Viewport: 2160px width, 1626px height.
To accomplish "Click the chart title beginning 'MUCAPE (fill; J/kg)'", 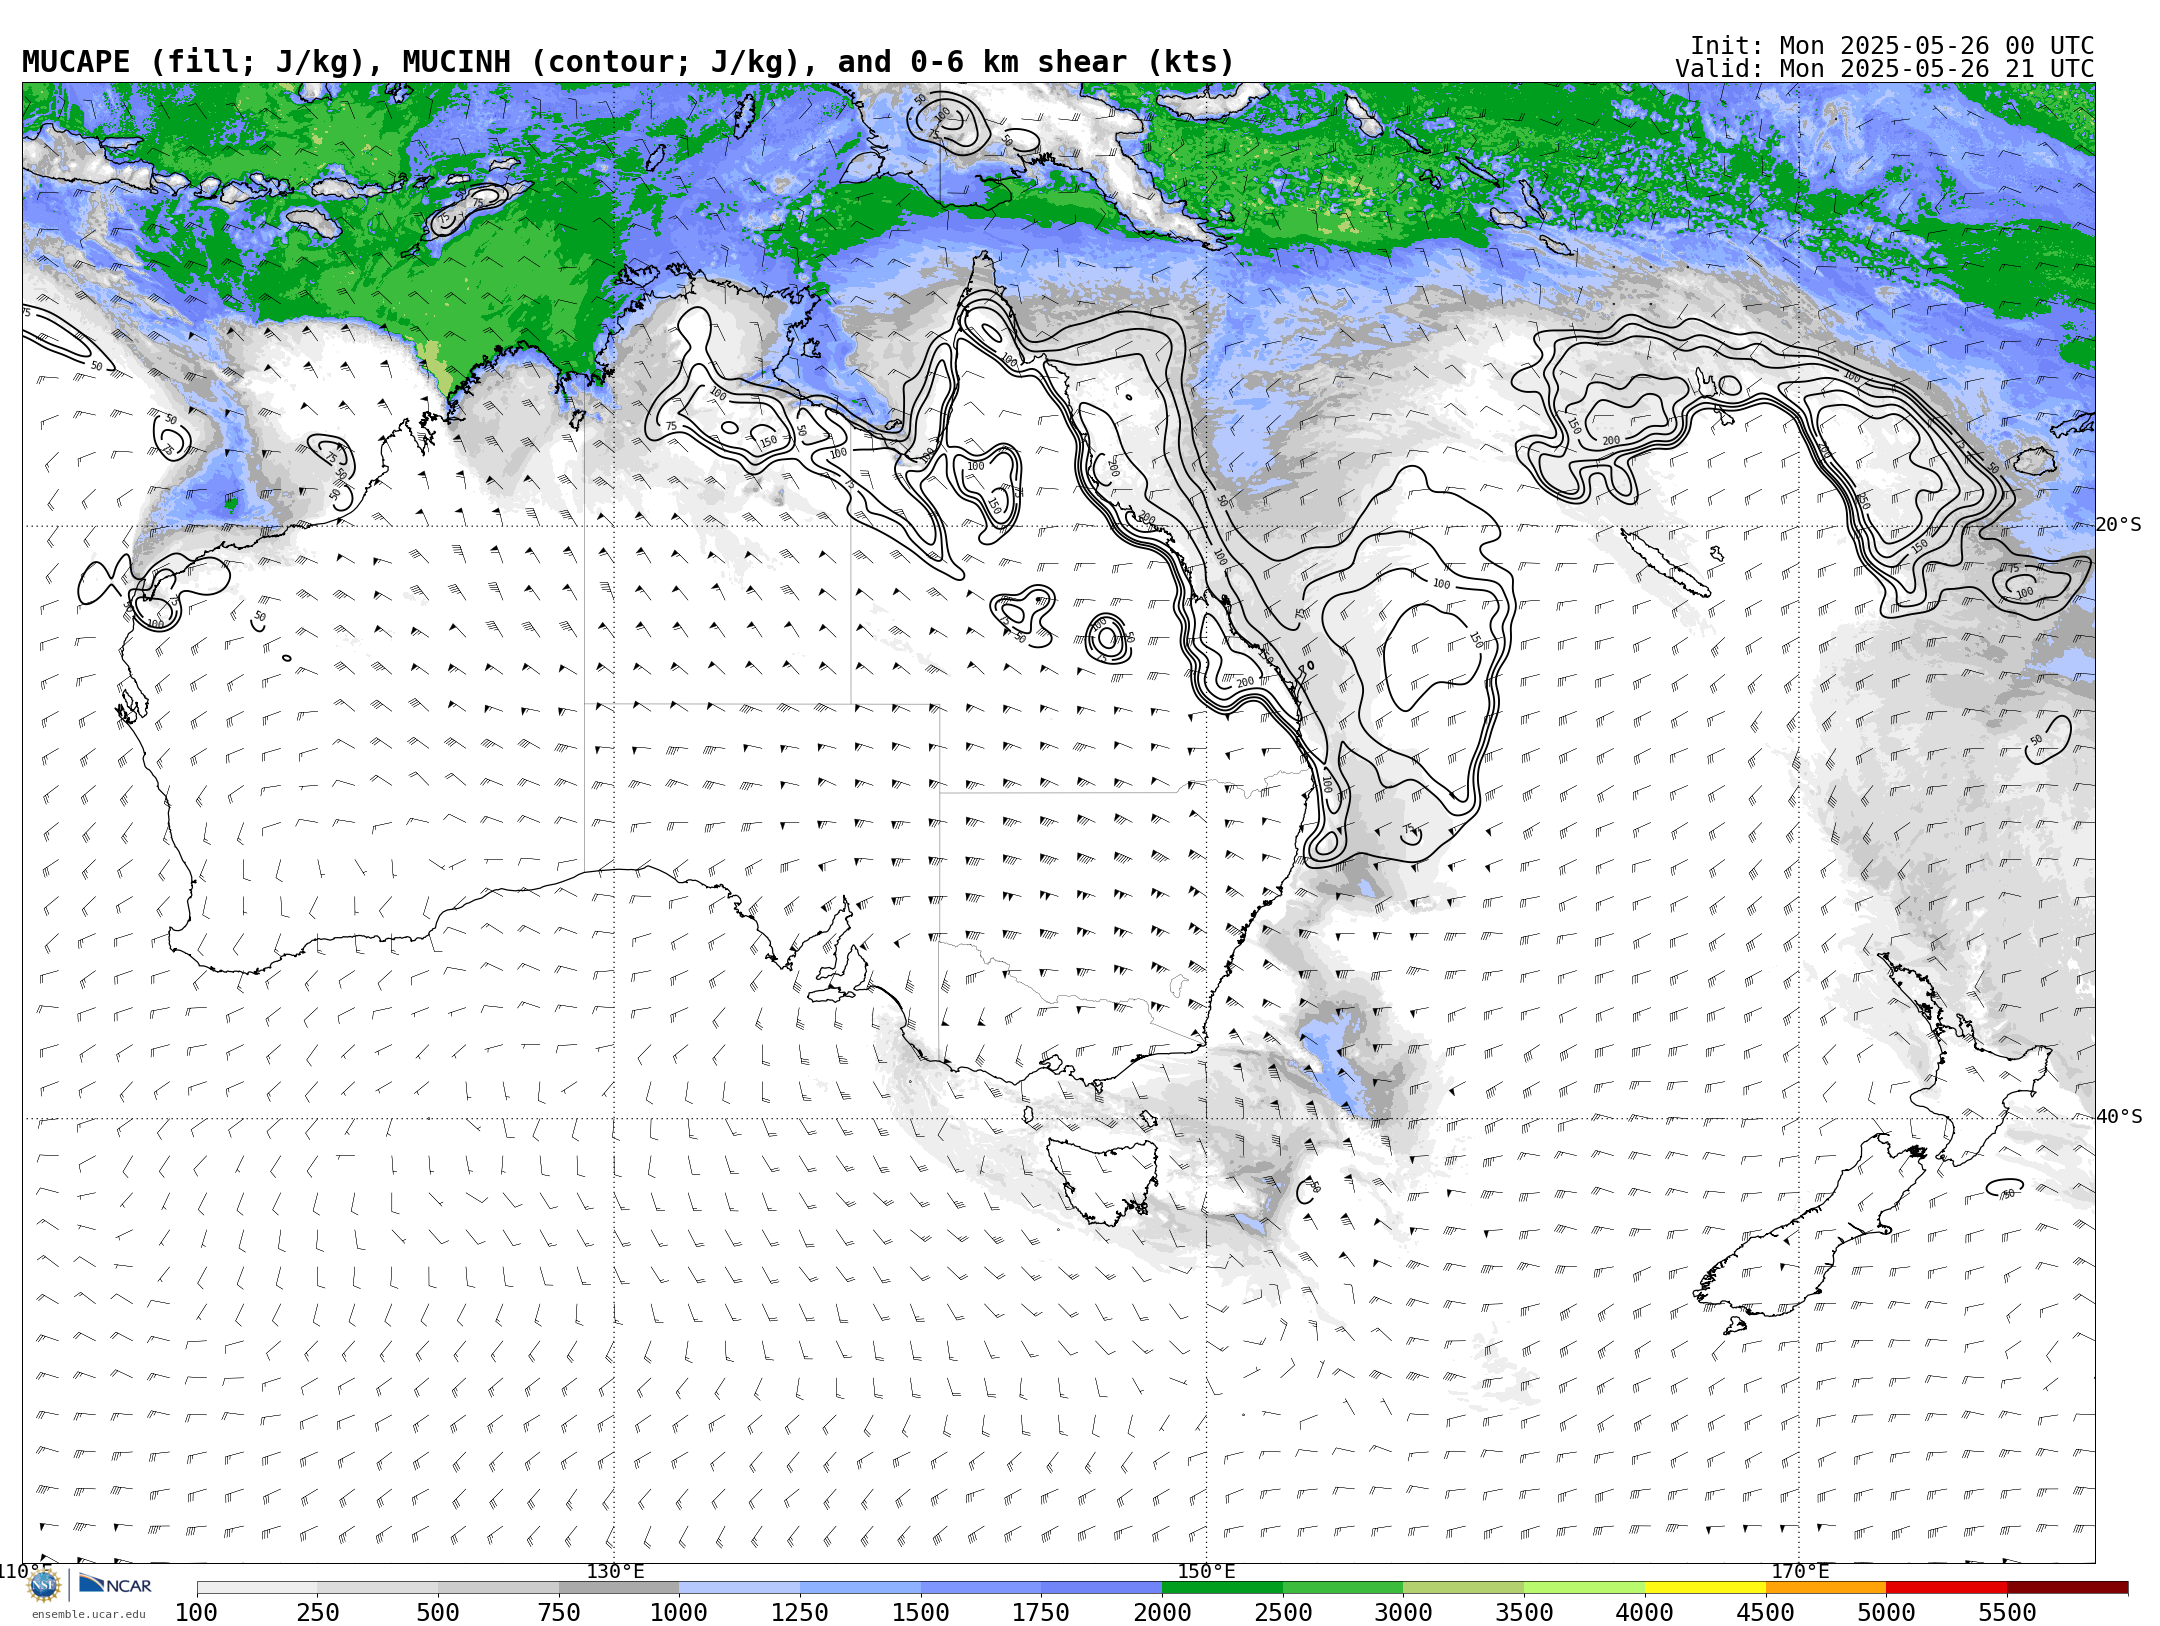I will (x=628, y=62).
